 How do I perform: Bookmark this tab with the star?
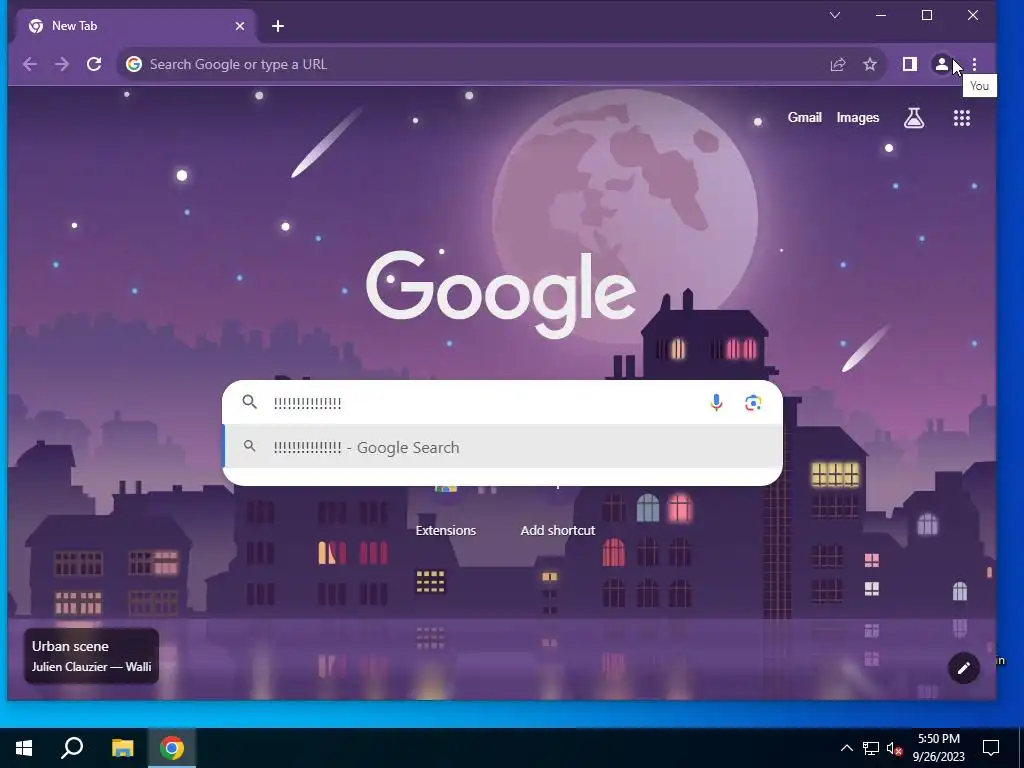pos(870,64)
